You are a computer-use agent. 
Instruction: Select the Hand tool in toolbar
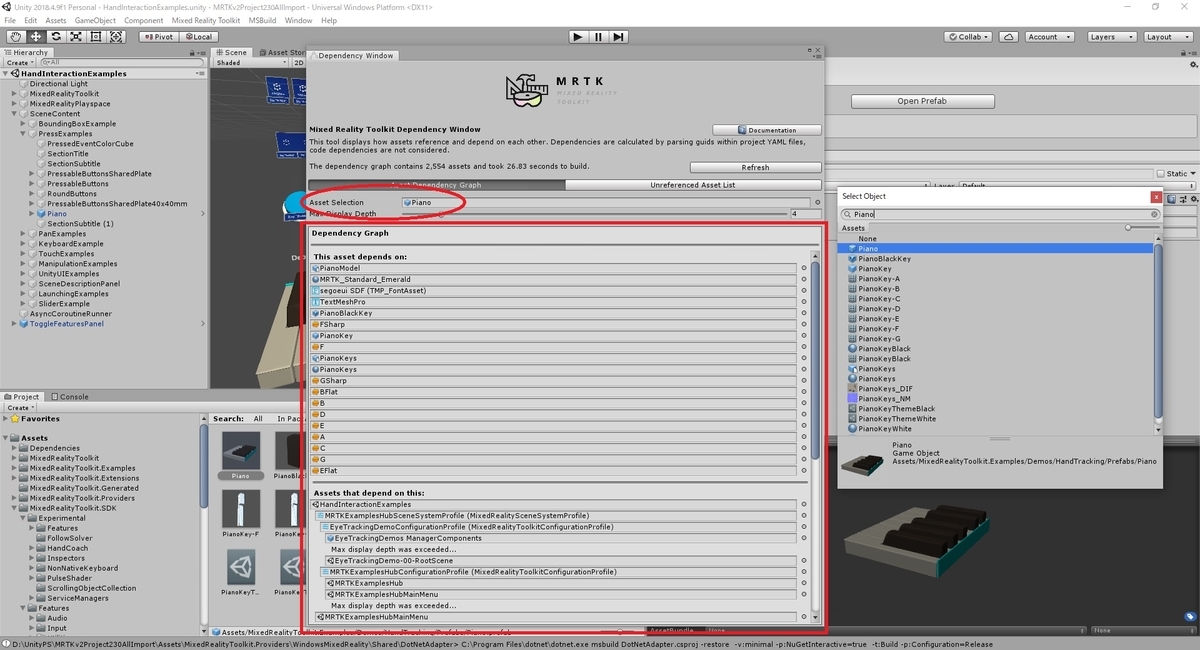tap(15, 37)
